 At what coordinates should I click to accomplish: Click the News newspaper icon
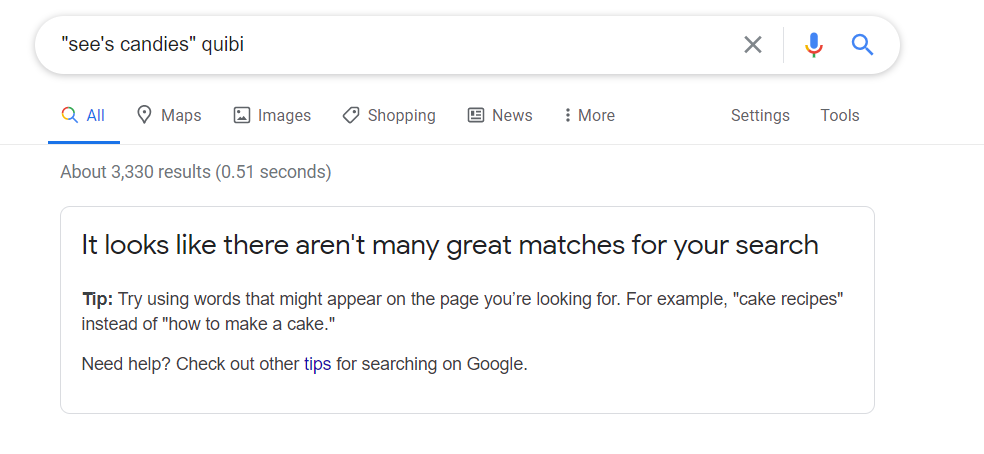476,115
